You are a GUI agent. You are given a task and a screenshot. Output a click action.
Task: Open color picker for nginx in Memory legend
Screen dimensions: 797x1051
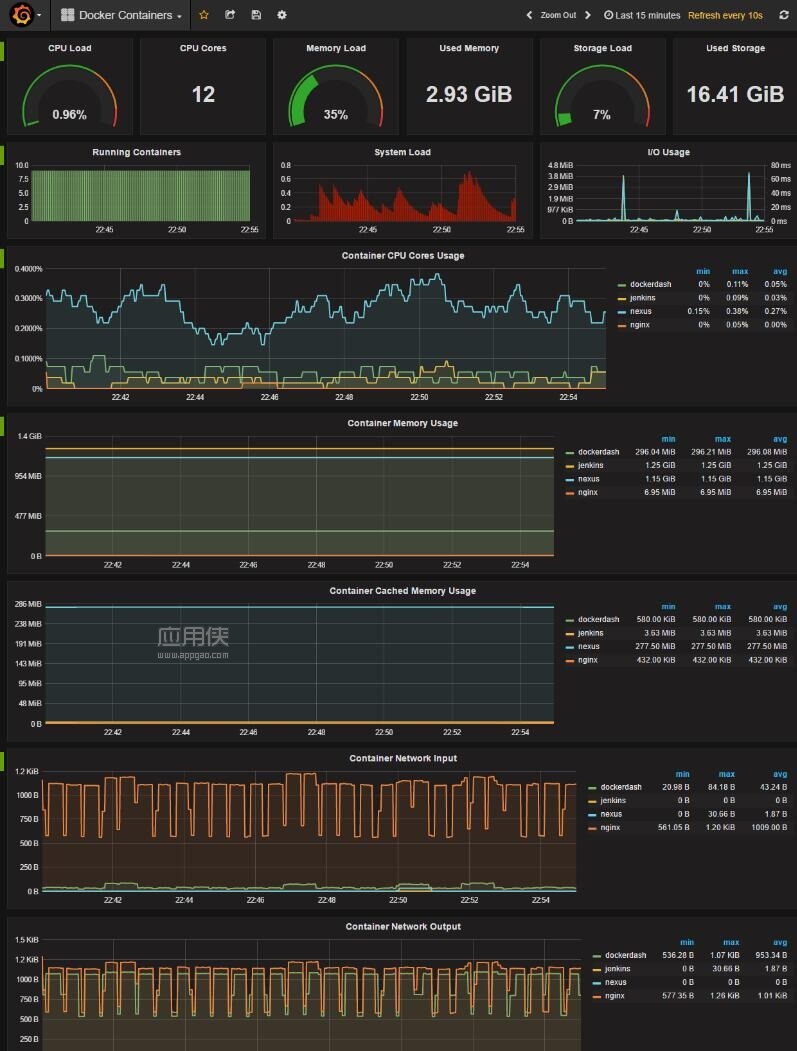(570, 493)
